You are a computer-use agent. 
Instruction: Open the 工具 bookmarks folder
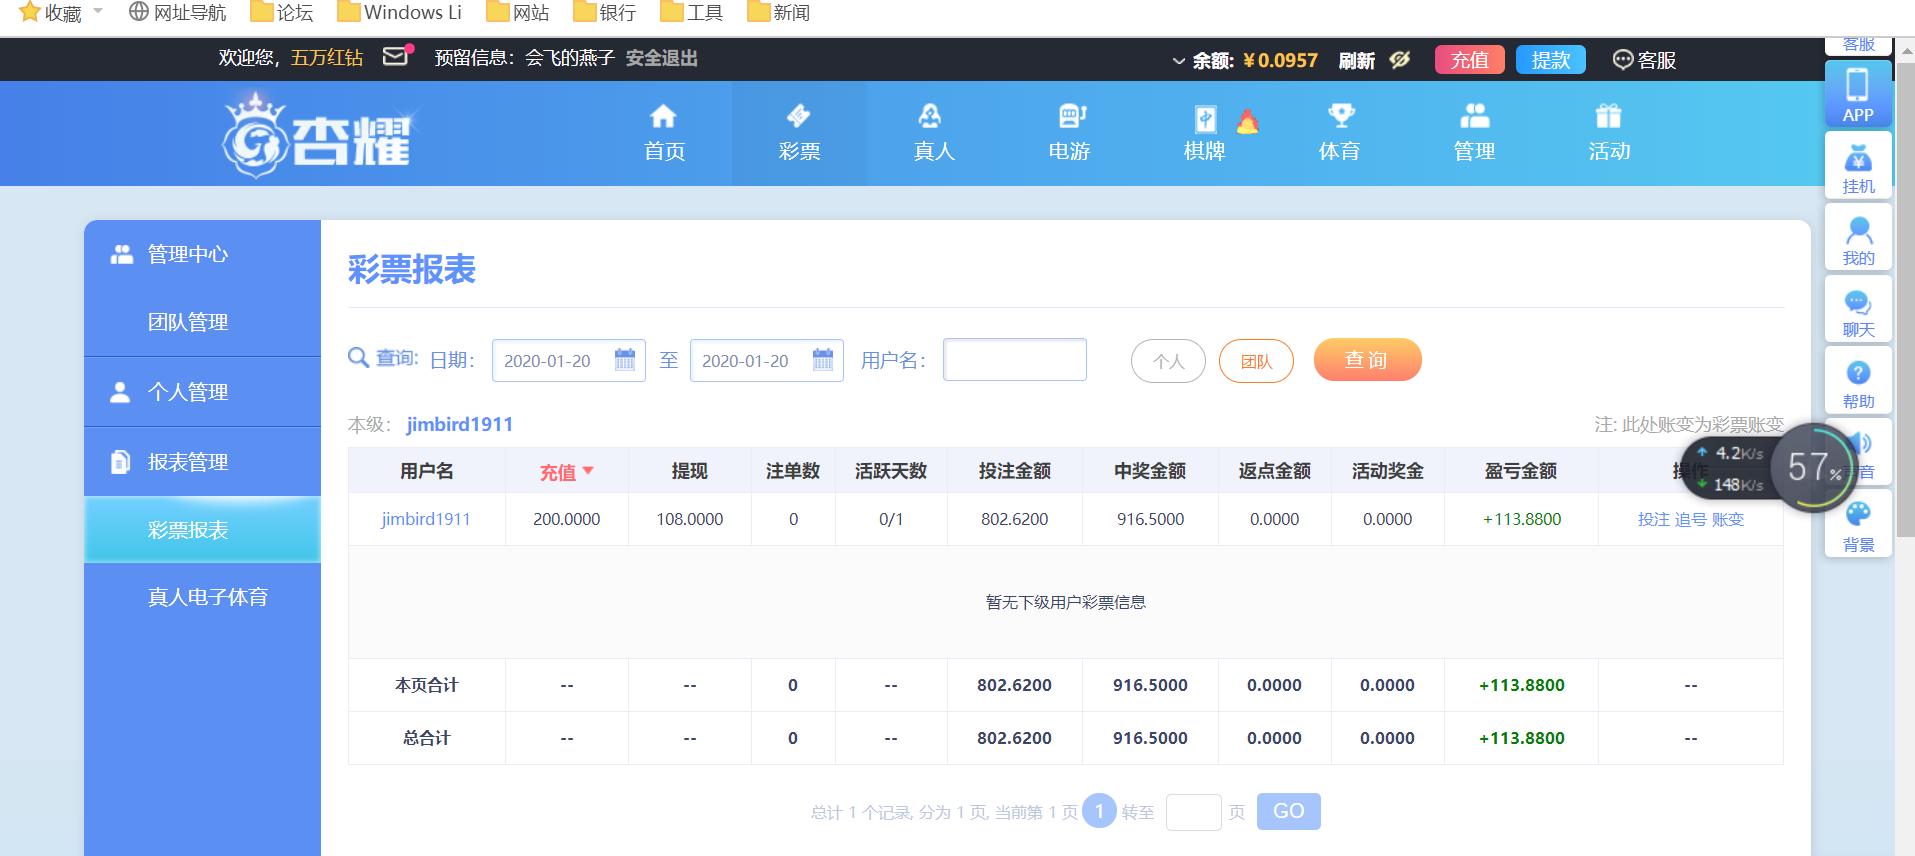pyautogui.click(x=692, y=13)
